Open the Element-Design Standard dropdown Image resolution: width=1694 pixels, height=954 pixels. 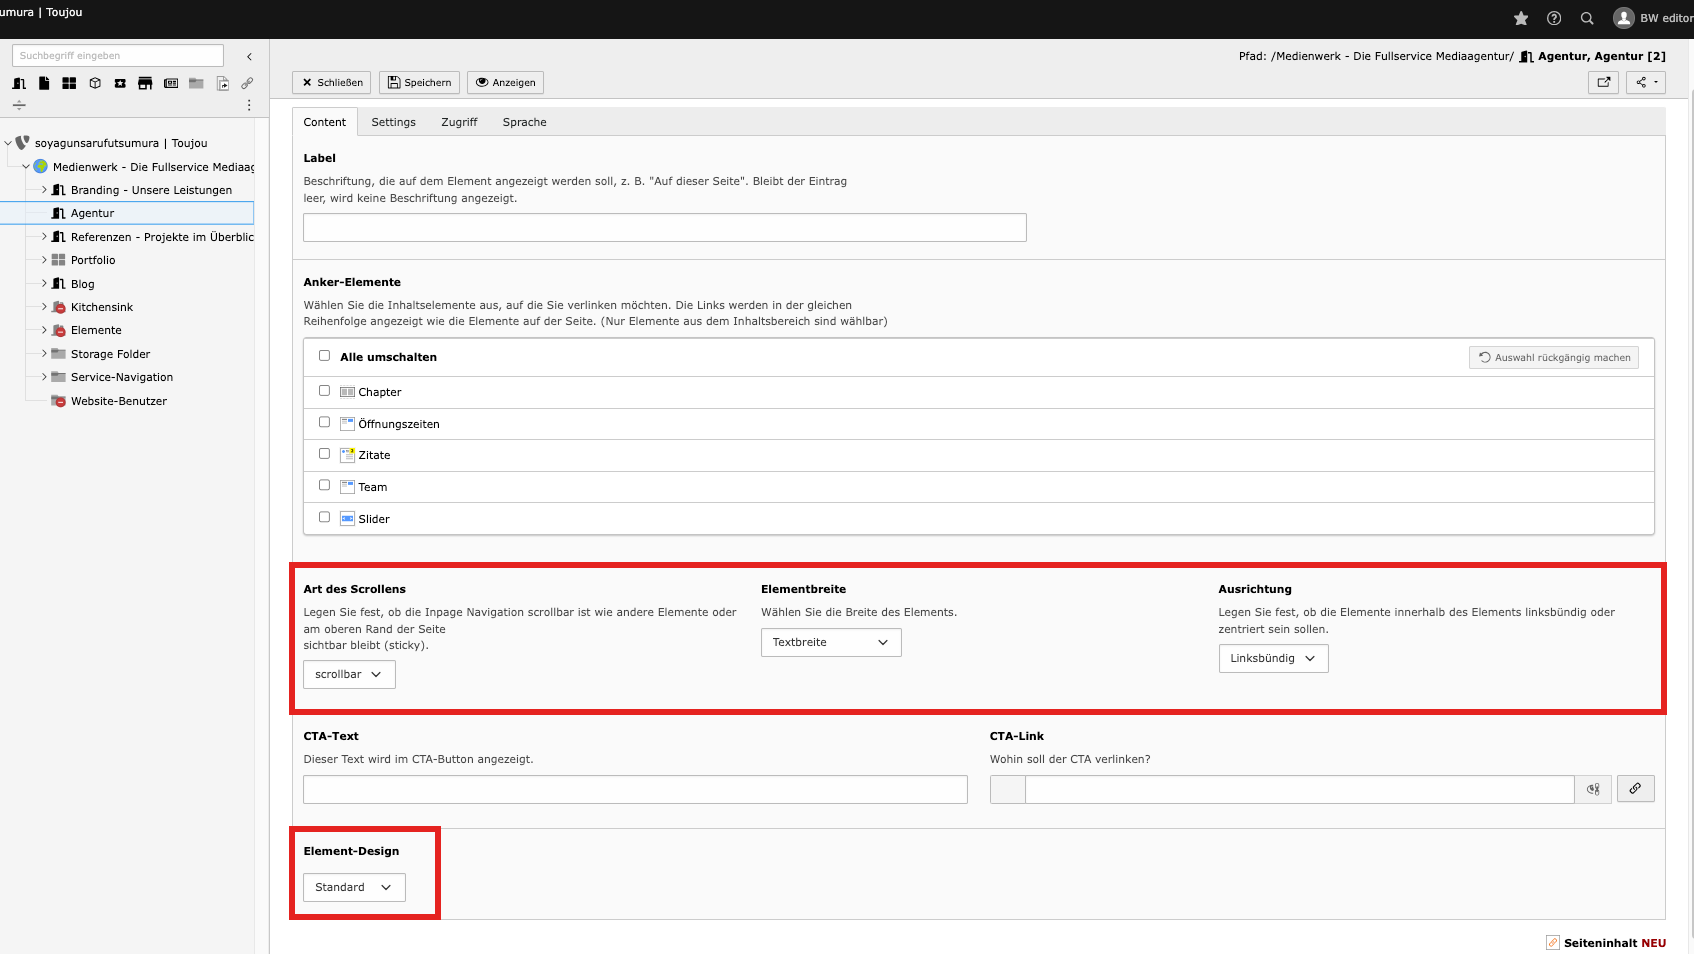pos(354,888)
